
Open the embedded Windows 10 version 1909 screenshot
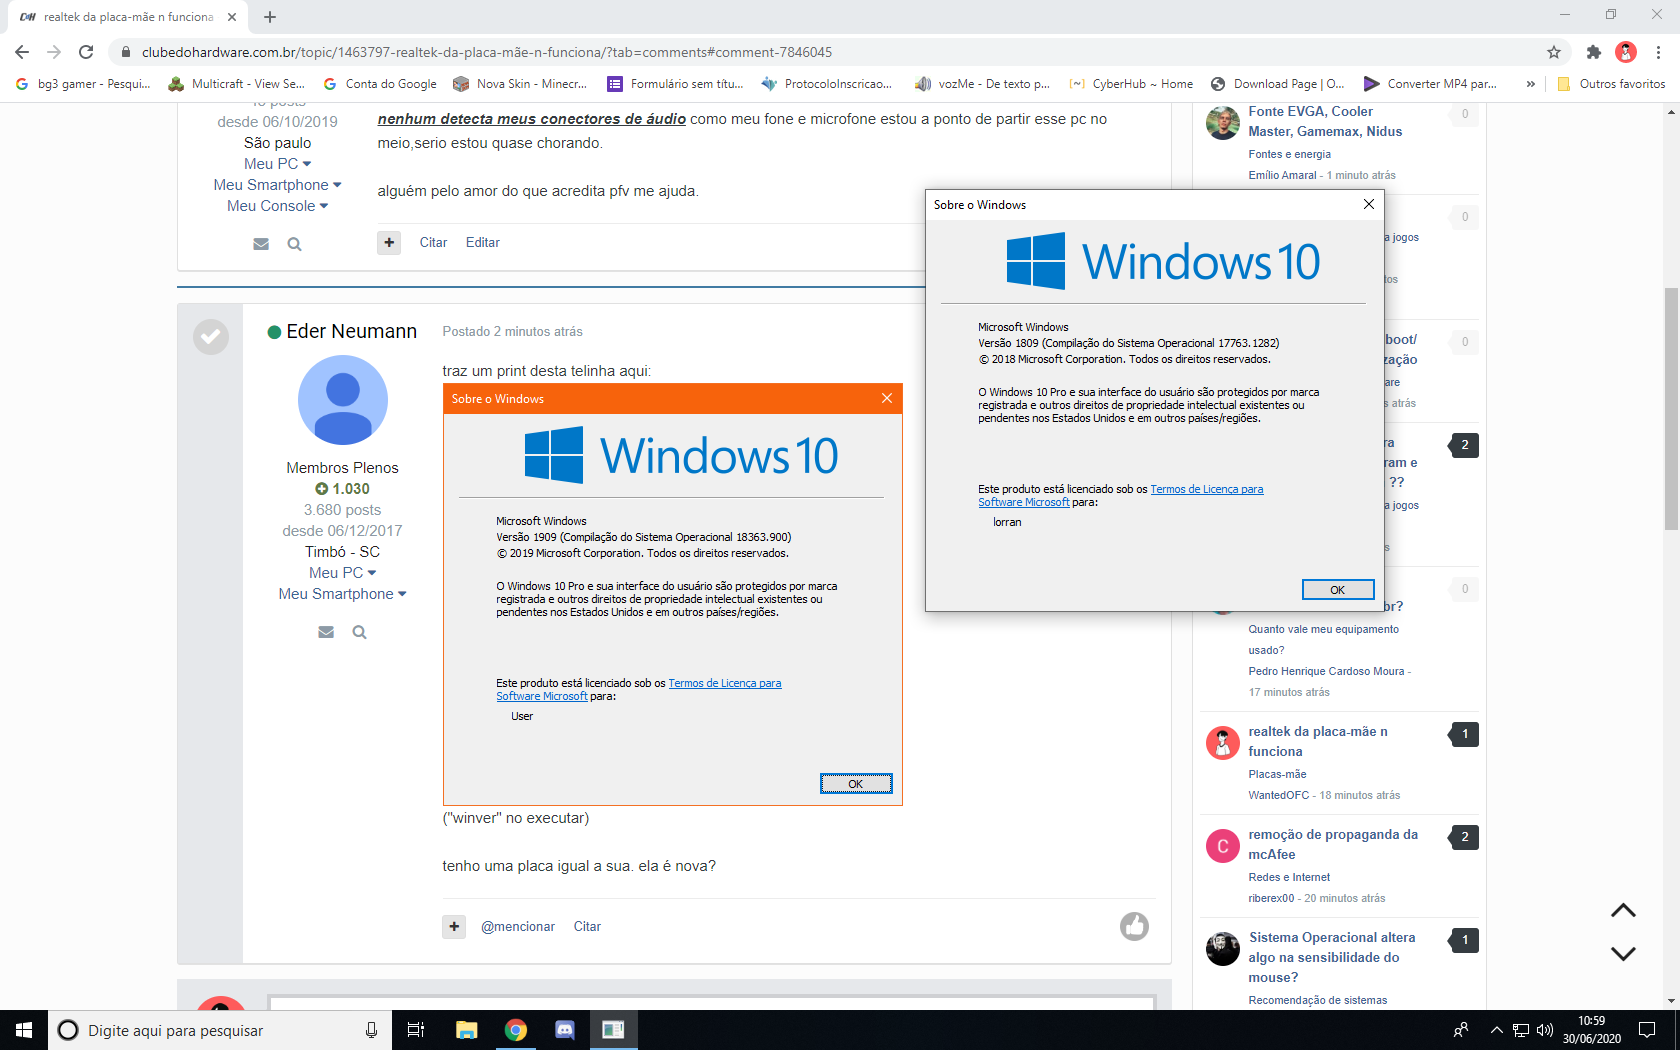point(673,594)
